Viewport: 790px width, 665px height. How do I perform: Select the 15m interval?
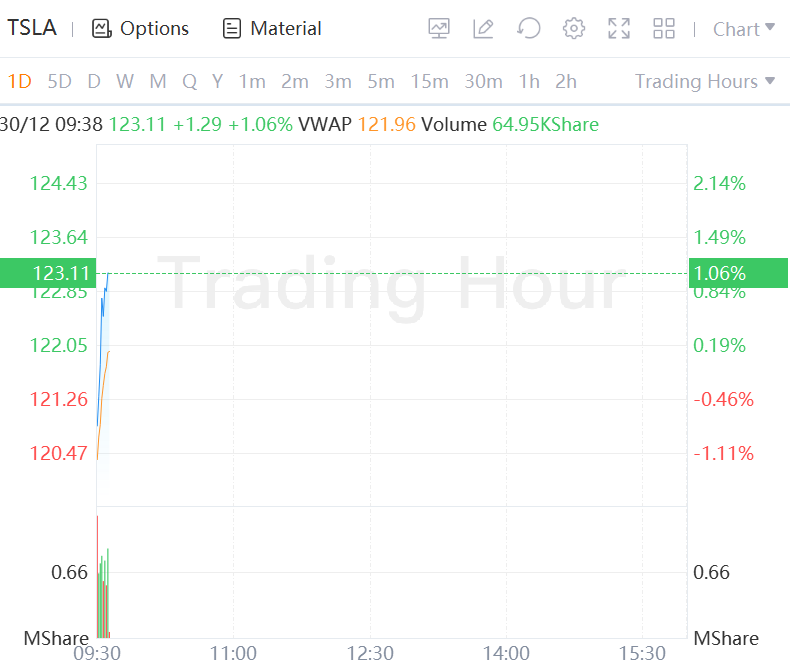[x=429, y=81]
